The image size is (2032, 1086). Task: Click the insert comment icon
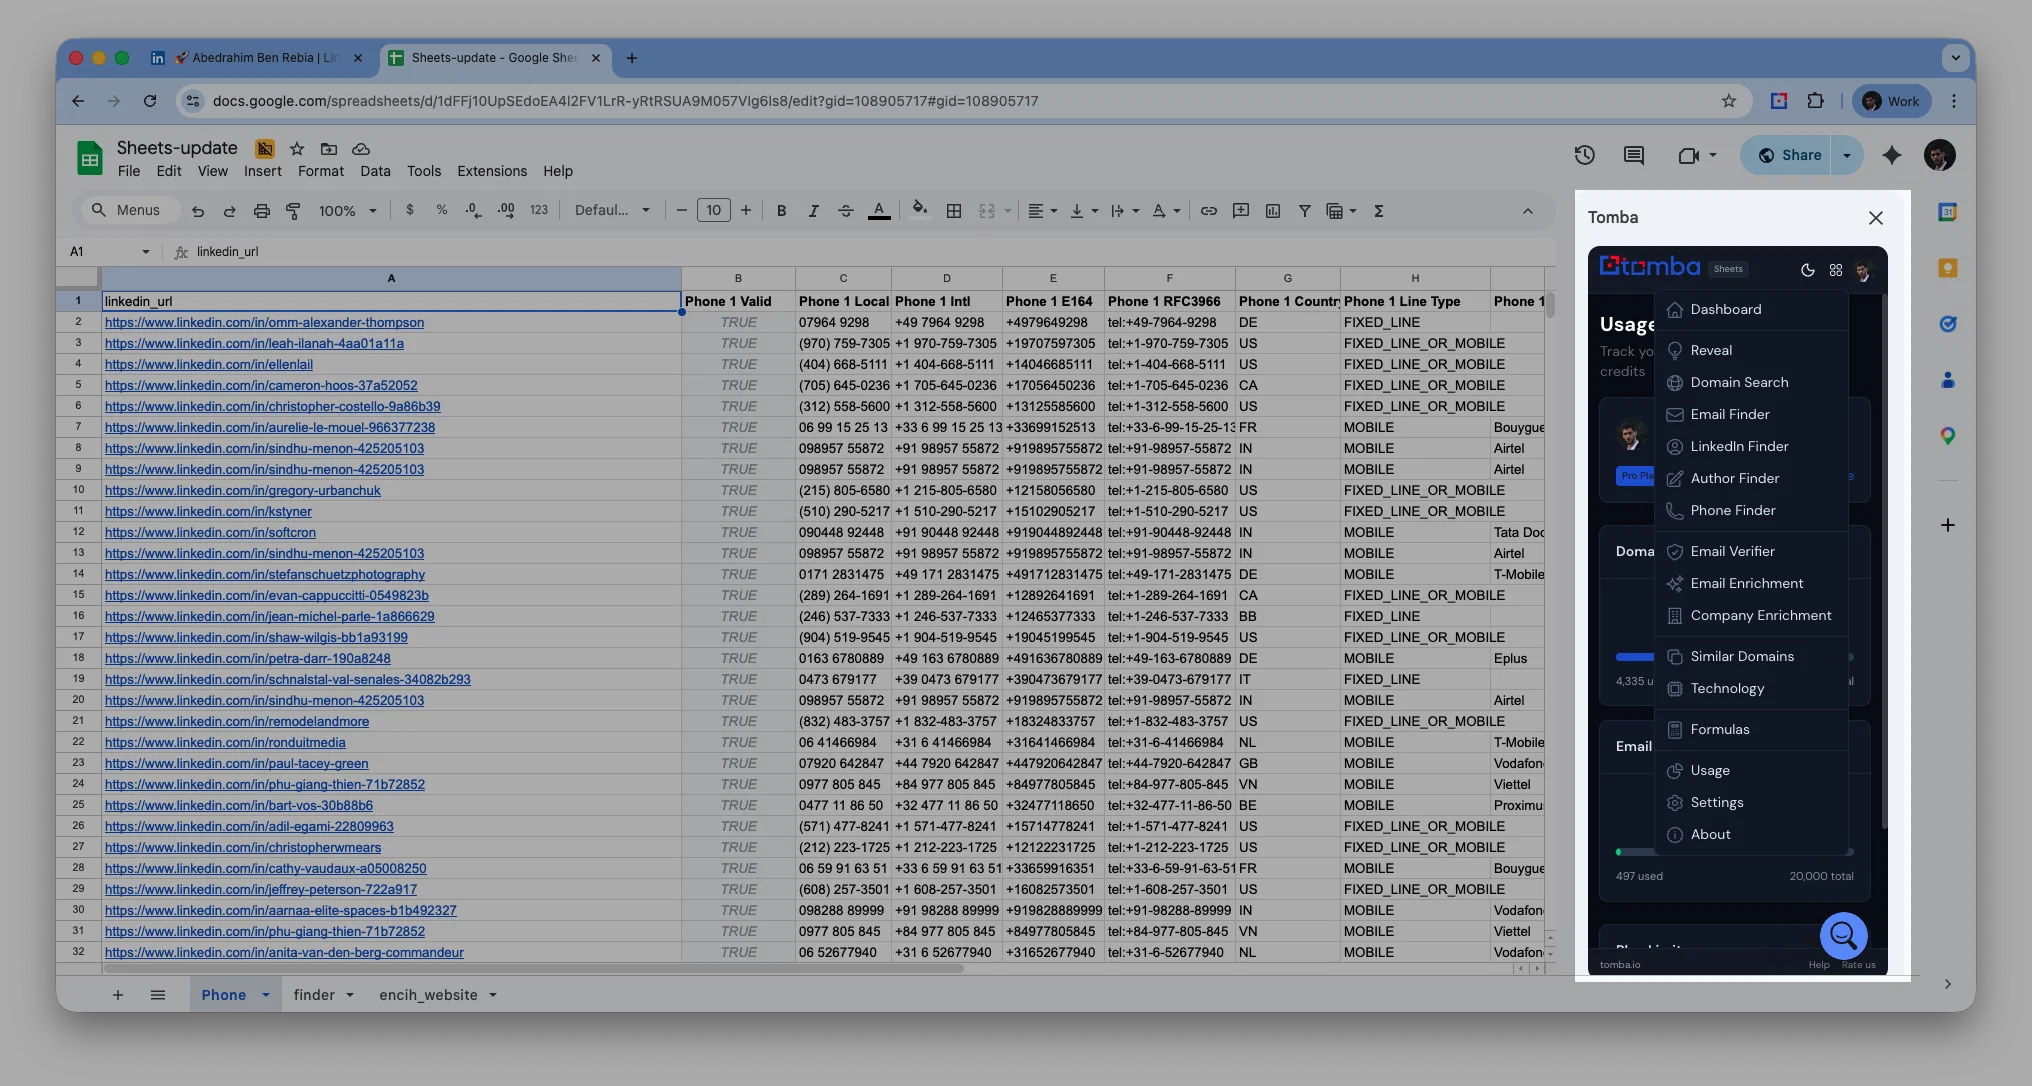click(1240, 211)
